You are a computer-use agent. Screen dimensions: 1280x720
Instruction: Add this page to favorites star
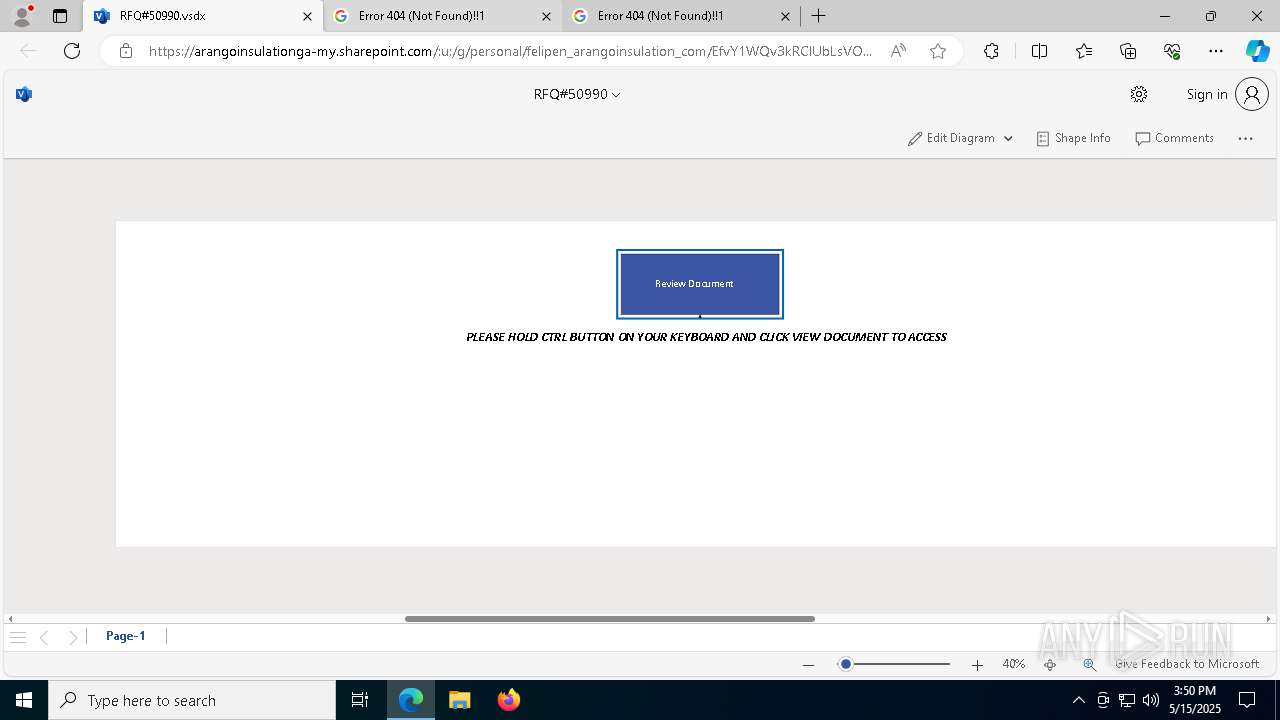[x=937, y=51]
